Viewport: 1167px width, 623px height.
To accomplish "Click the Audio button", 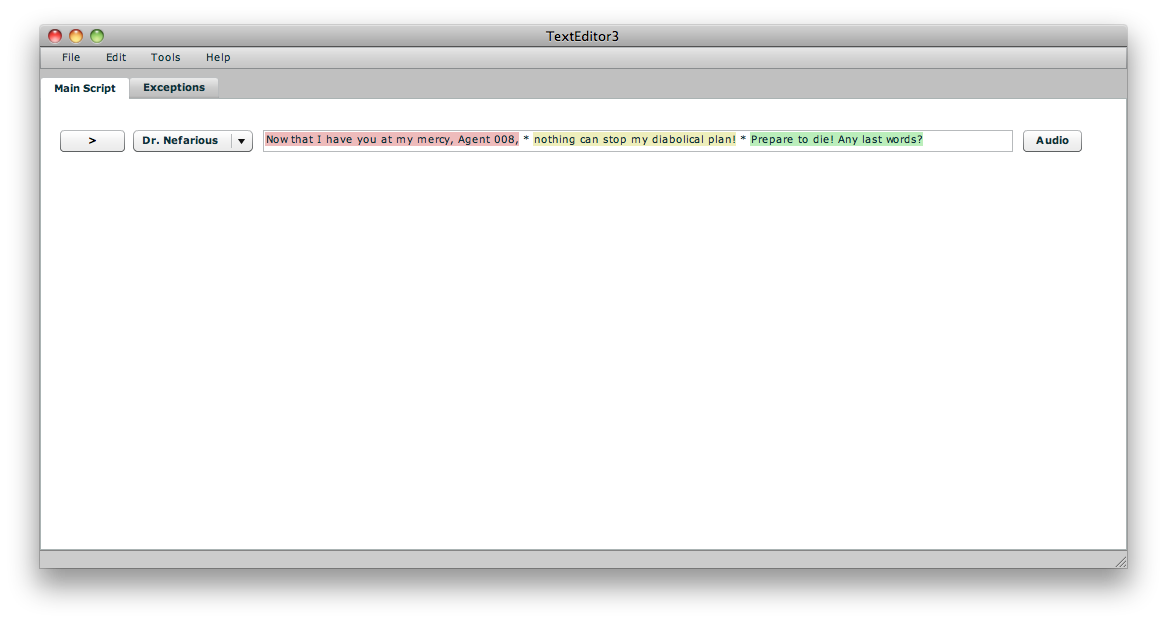I will pos(1052,141).
